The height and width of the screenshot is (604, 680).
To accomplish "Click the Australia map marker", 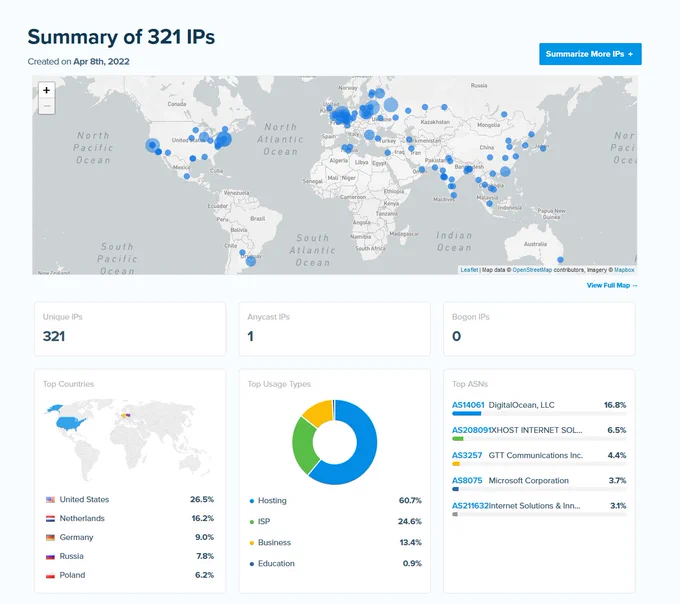I will click(560, 260).
